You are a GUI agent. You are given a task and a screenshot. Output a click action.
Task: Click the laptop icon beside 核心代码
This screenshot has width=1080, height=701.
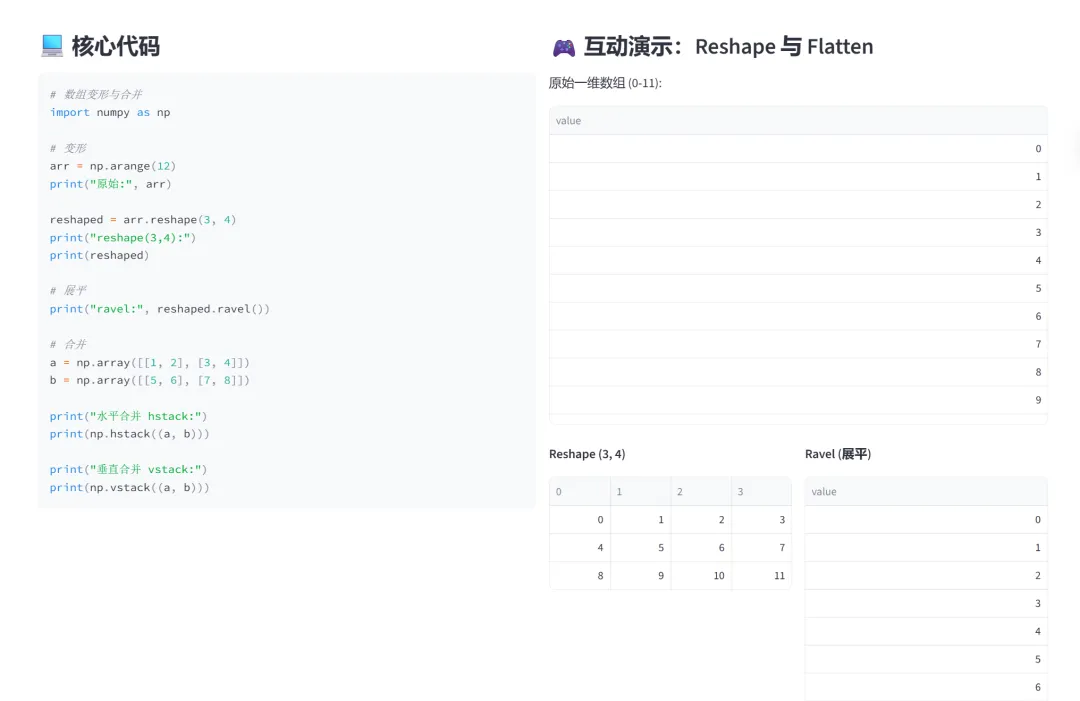[52, 46]
